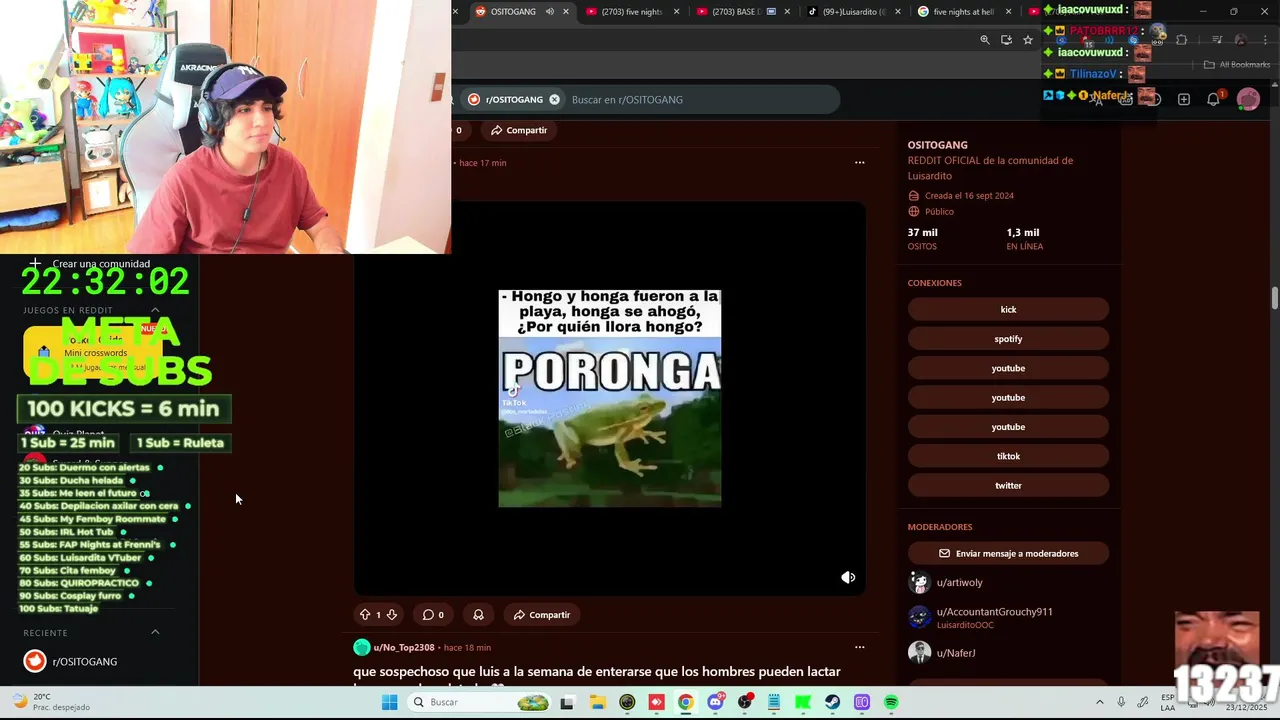This screenshot has width=1280, height=720.
Task: Open the tiktok connection link
Action: click(x=1008, y=456)
